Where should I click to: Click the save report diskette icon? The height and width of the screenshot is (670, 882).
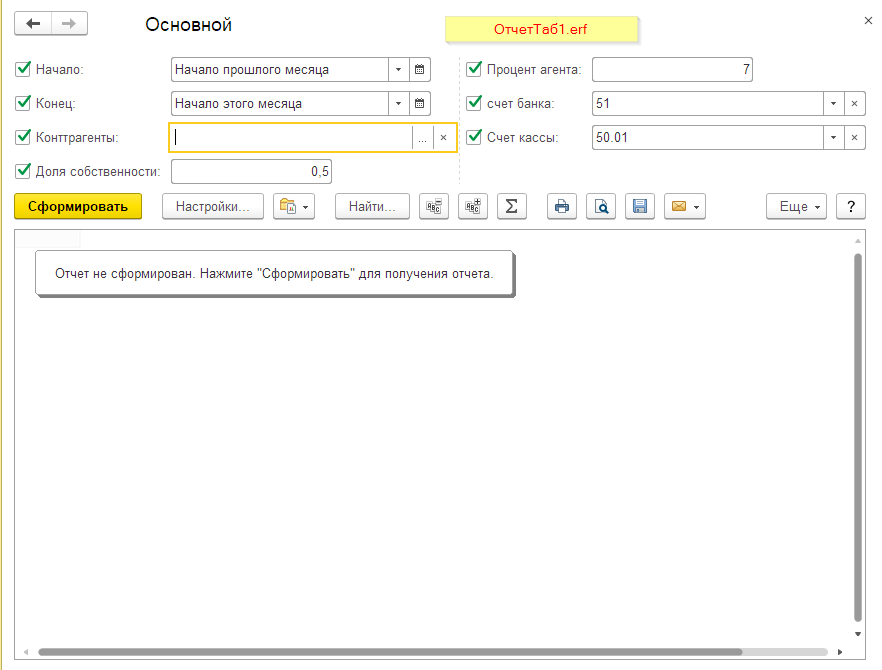(x=640, y=206)
